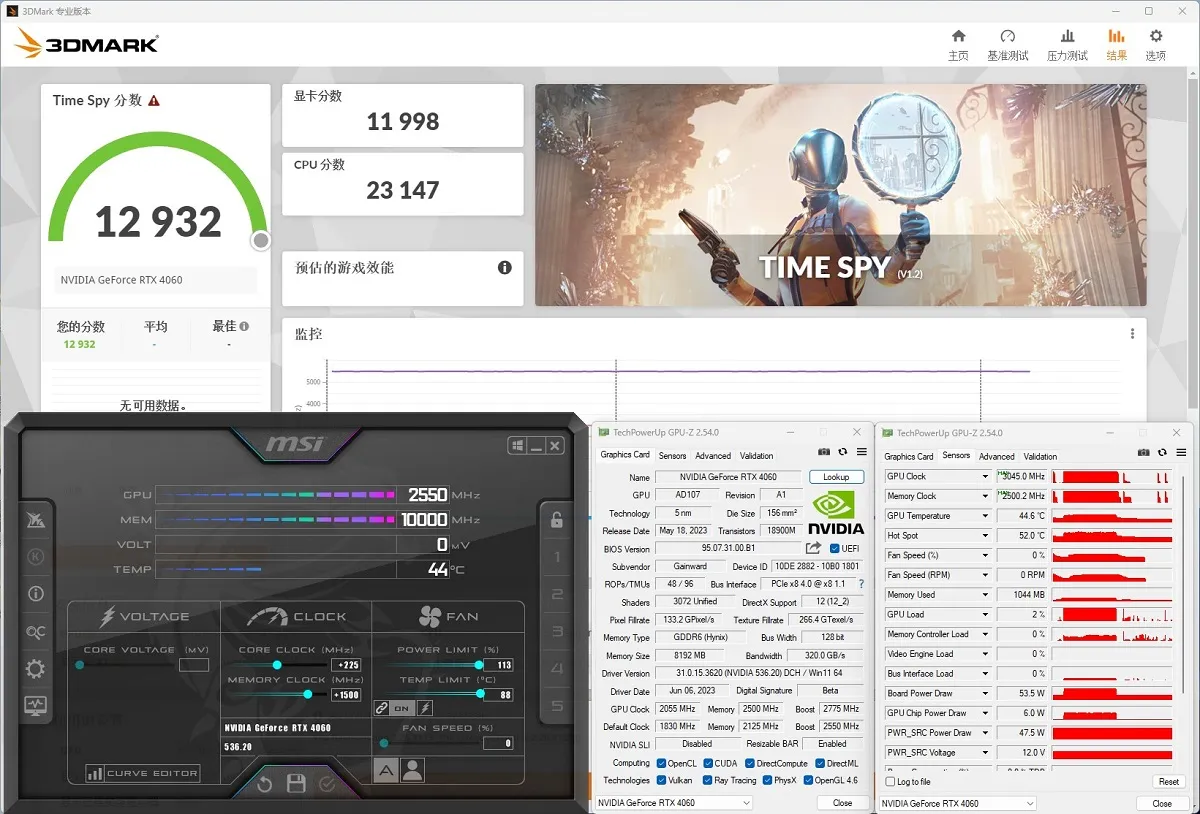This screenshot has height=814, width=1200.
Task: Toggle the OpenCL checkbox
Action: pyautogui.click(x=661, y=763)
